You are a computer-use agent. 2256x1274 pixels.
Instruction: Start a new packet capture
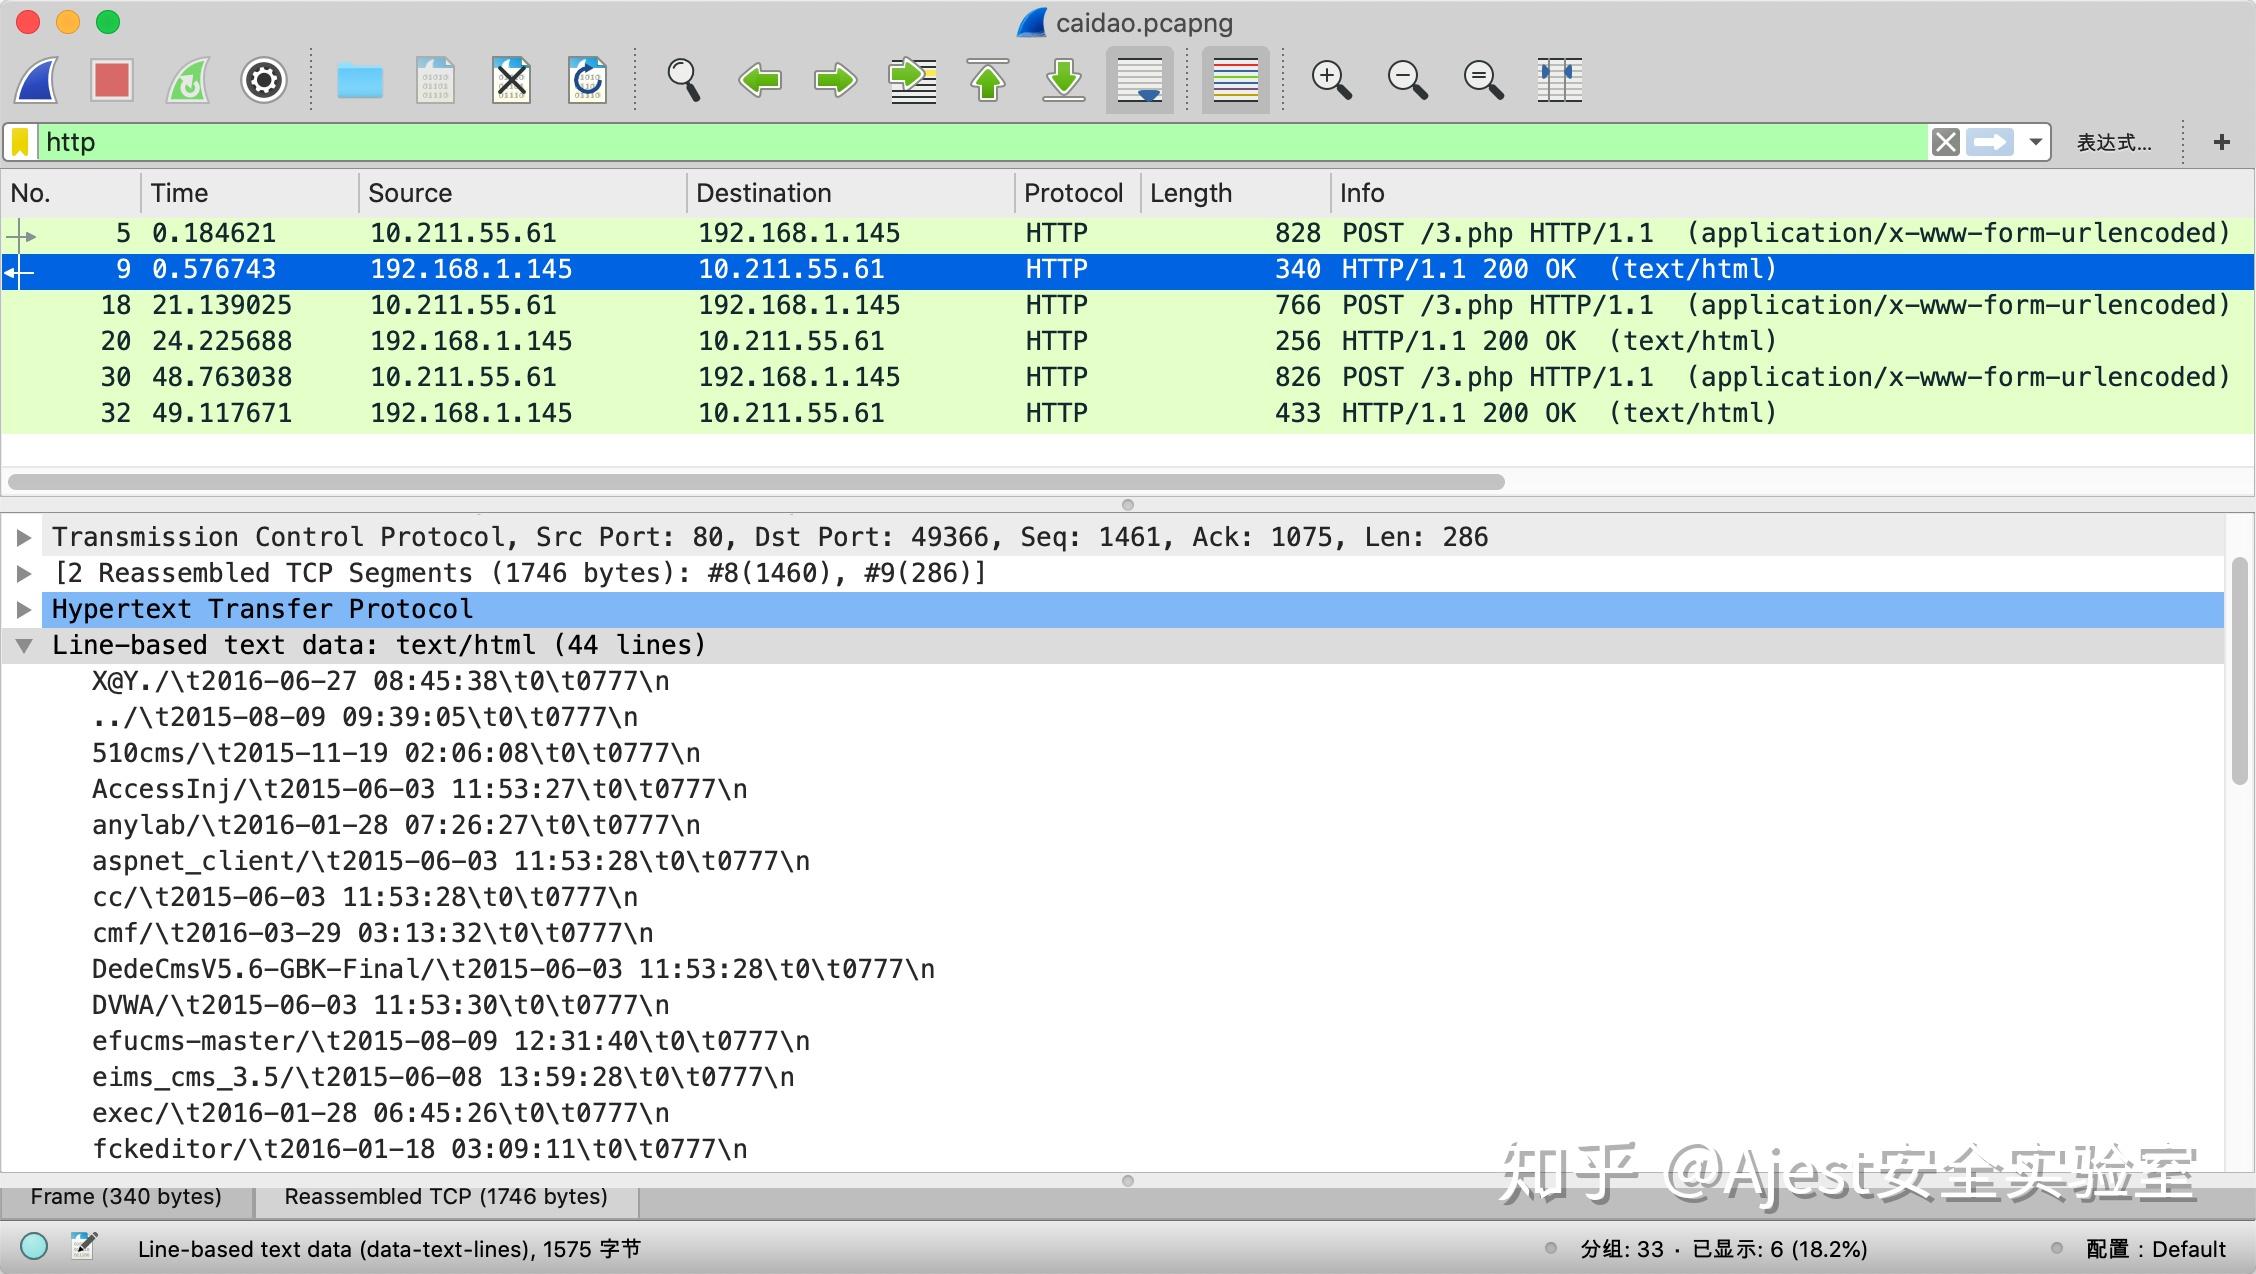35,80
